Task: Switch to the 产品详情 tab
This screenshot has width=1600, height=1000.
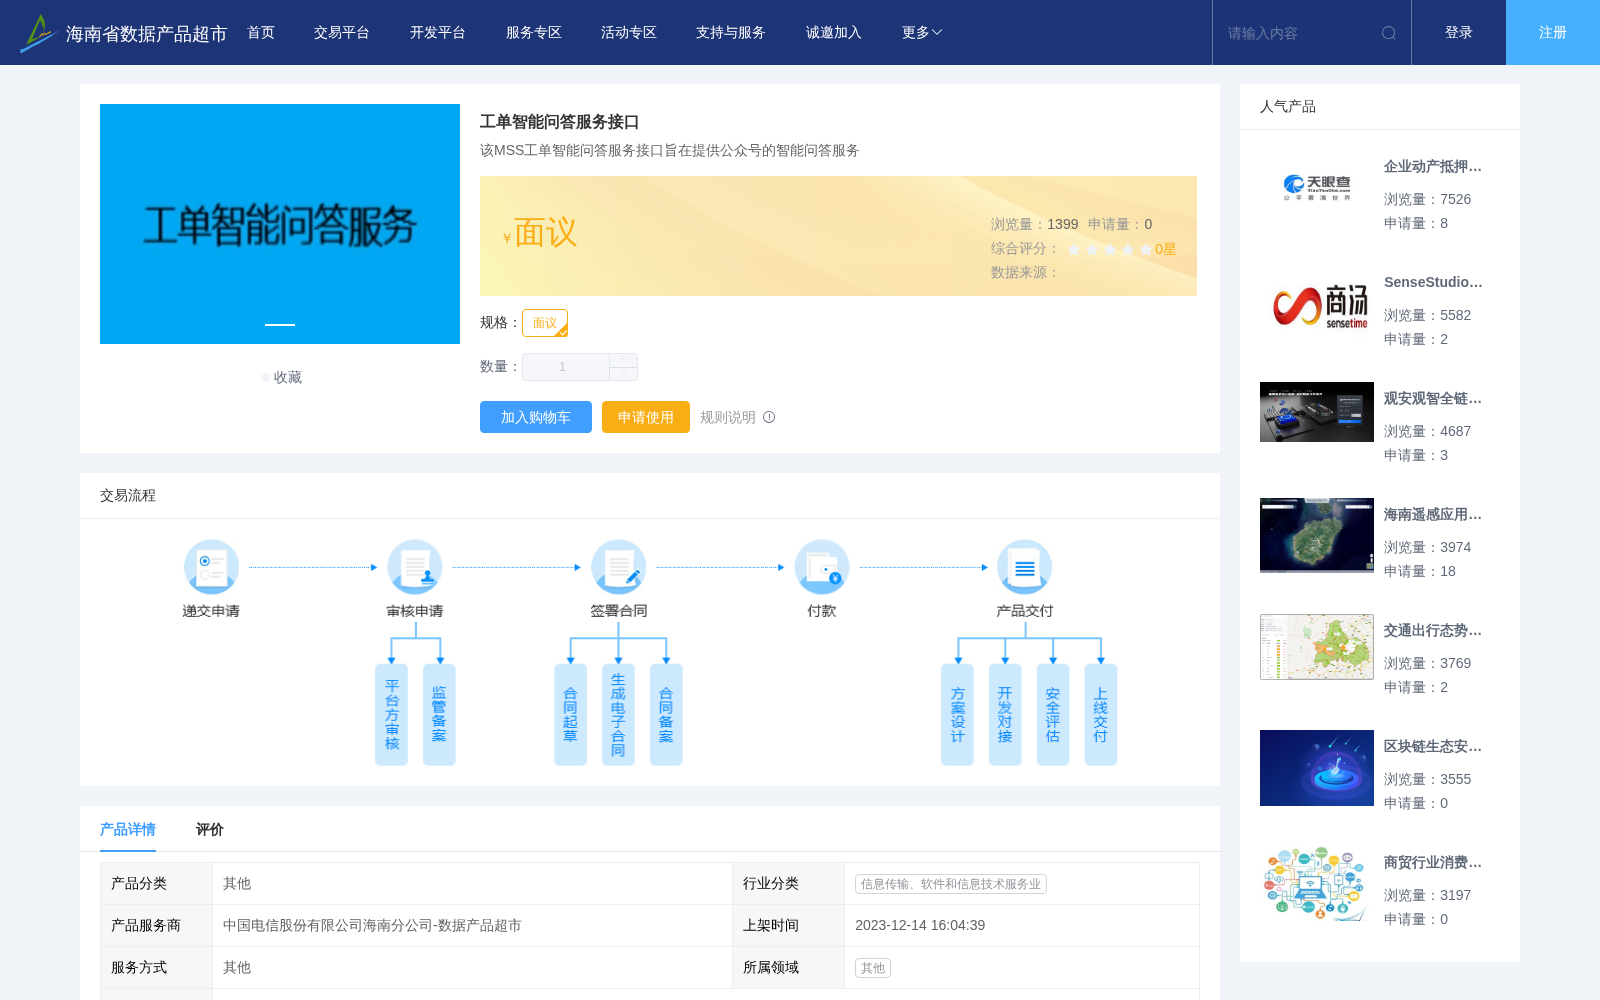Action: 128,829
